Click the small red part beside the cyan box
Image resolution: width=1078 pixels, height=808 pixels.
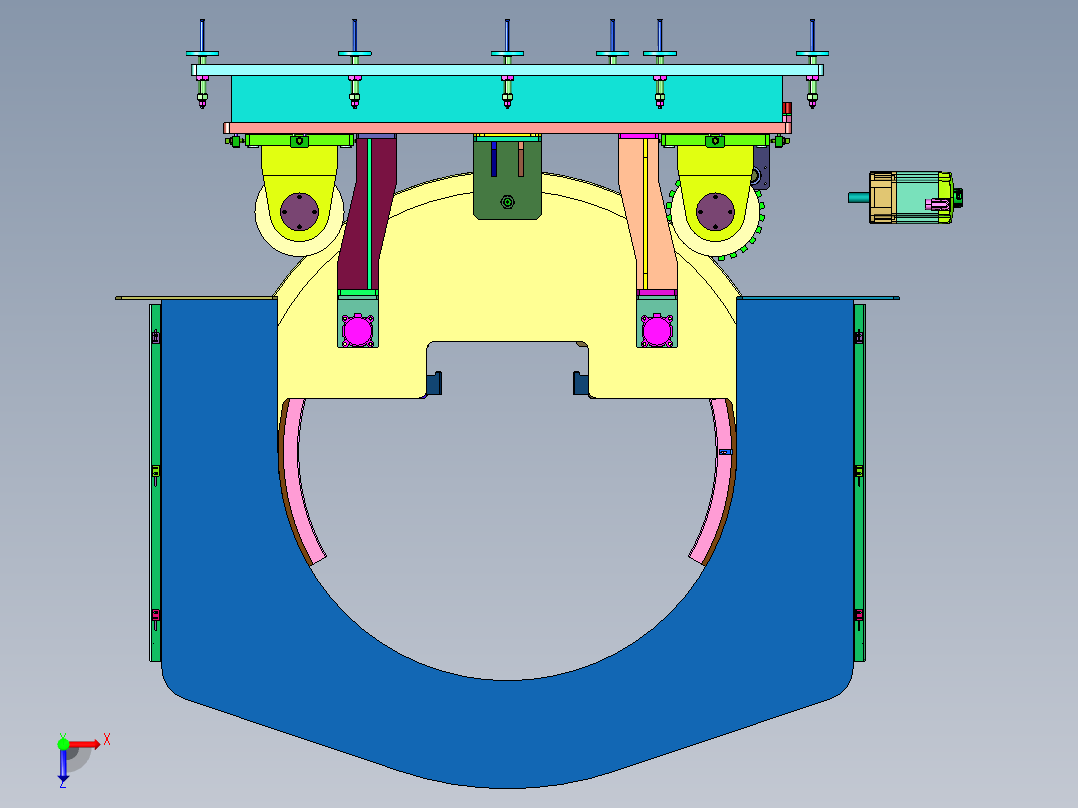click(x=787, y=110)
